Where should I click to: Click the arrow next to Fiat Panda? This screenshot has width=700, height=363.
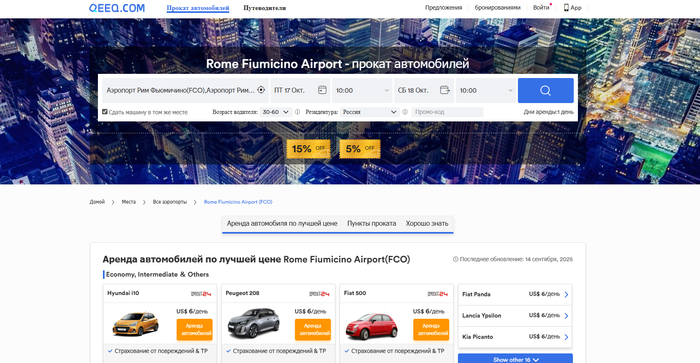click(566, 294)
